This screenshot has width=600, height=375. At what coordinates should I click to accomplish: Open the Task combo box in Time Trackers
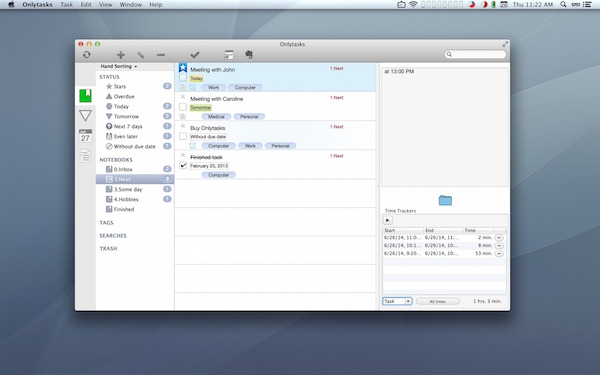[397, 301]
